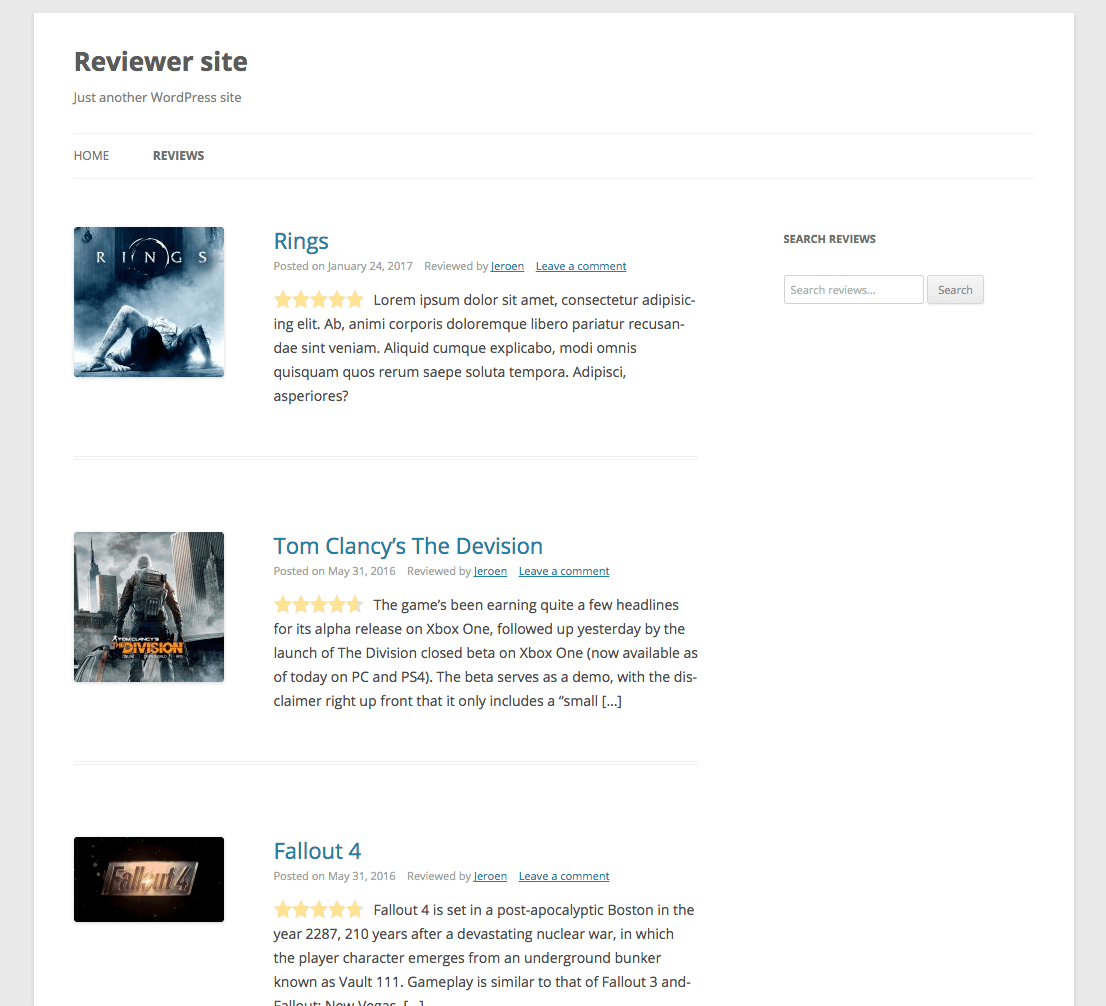
Task: Click the Rings movie poster thumbnail
Action: (149, 302)
